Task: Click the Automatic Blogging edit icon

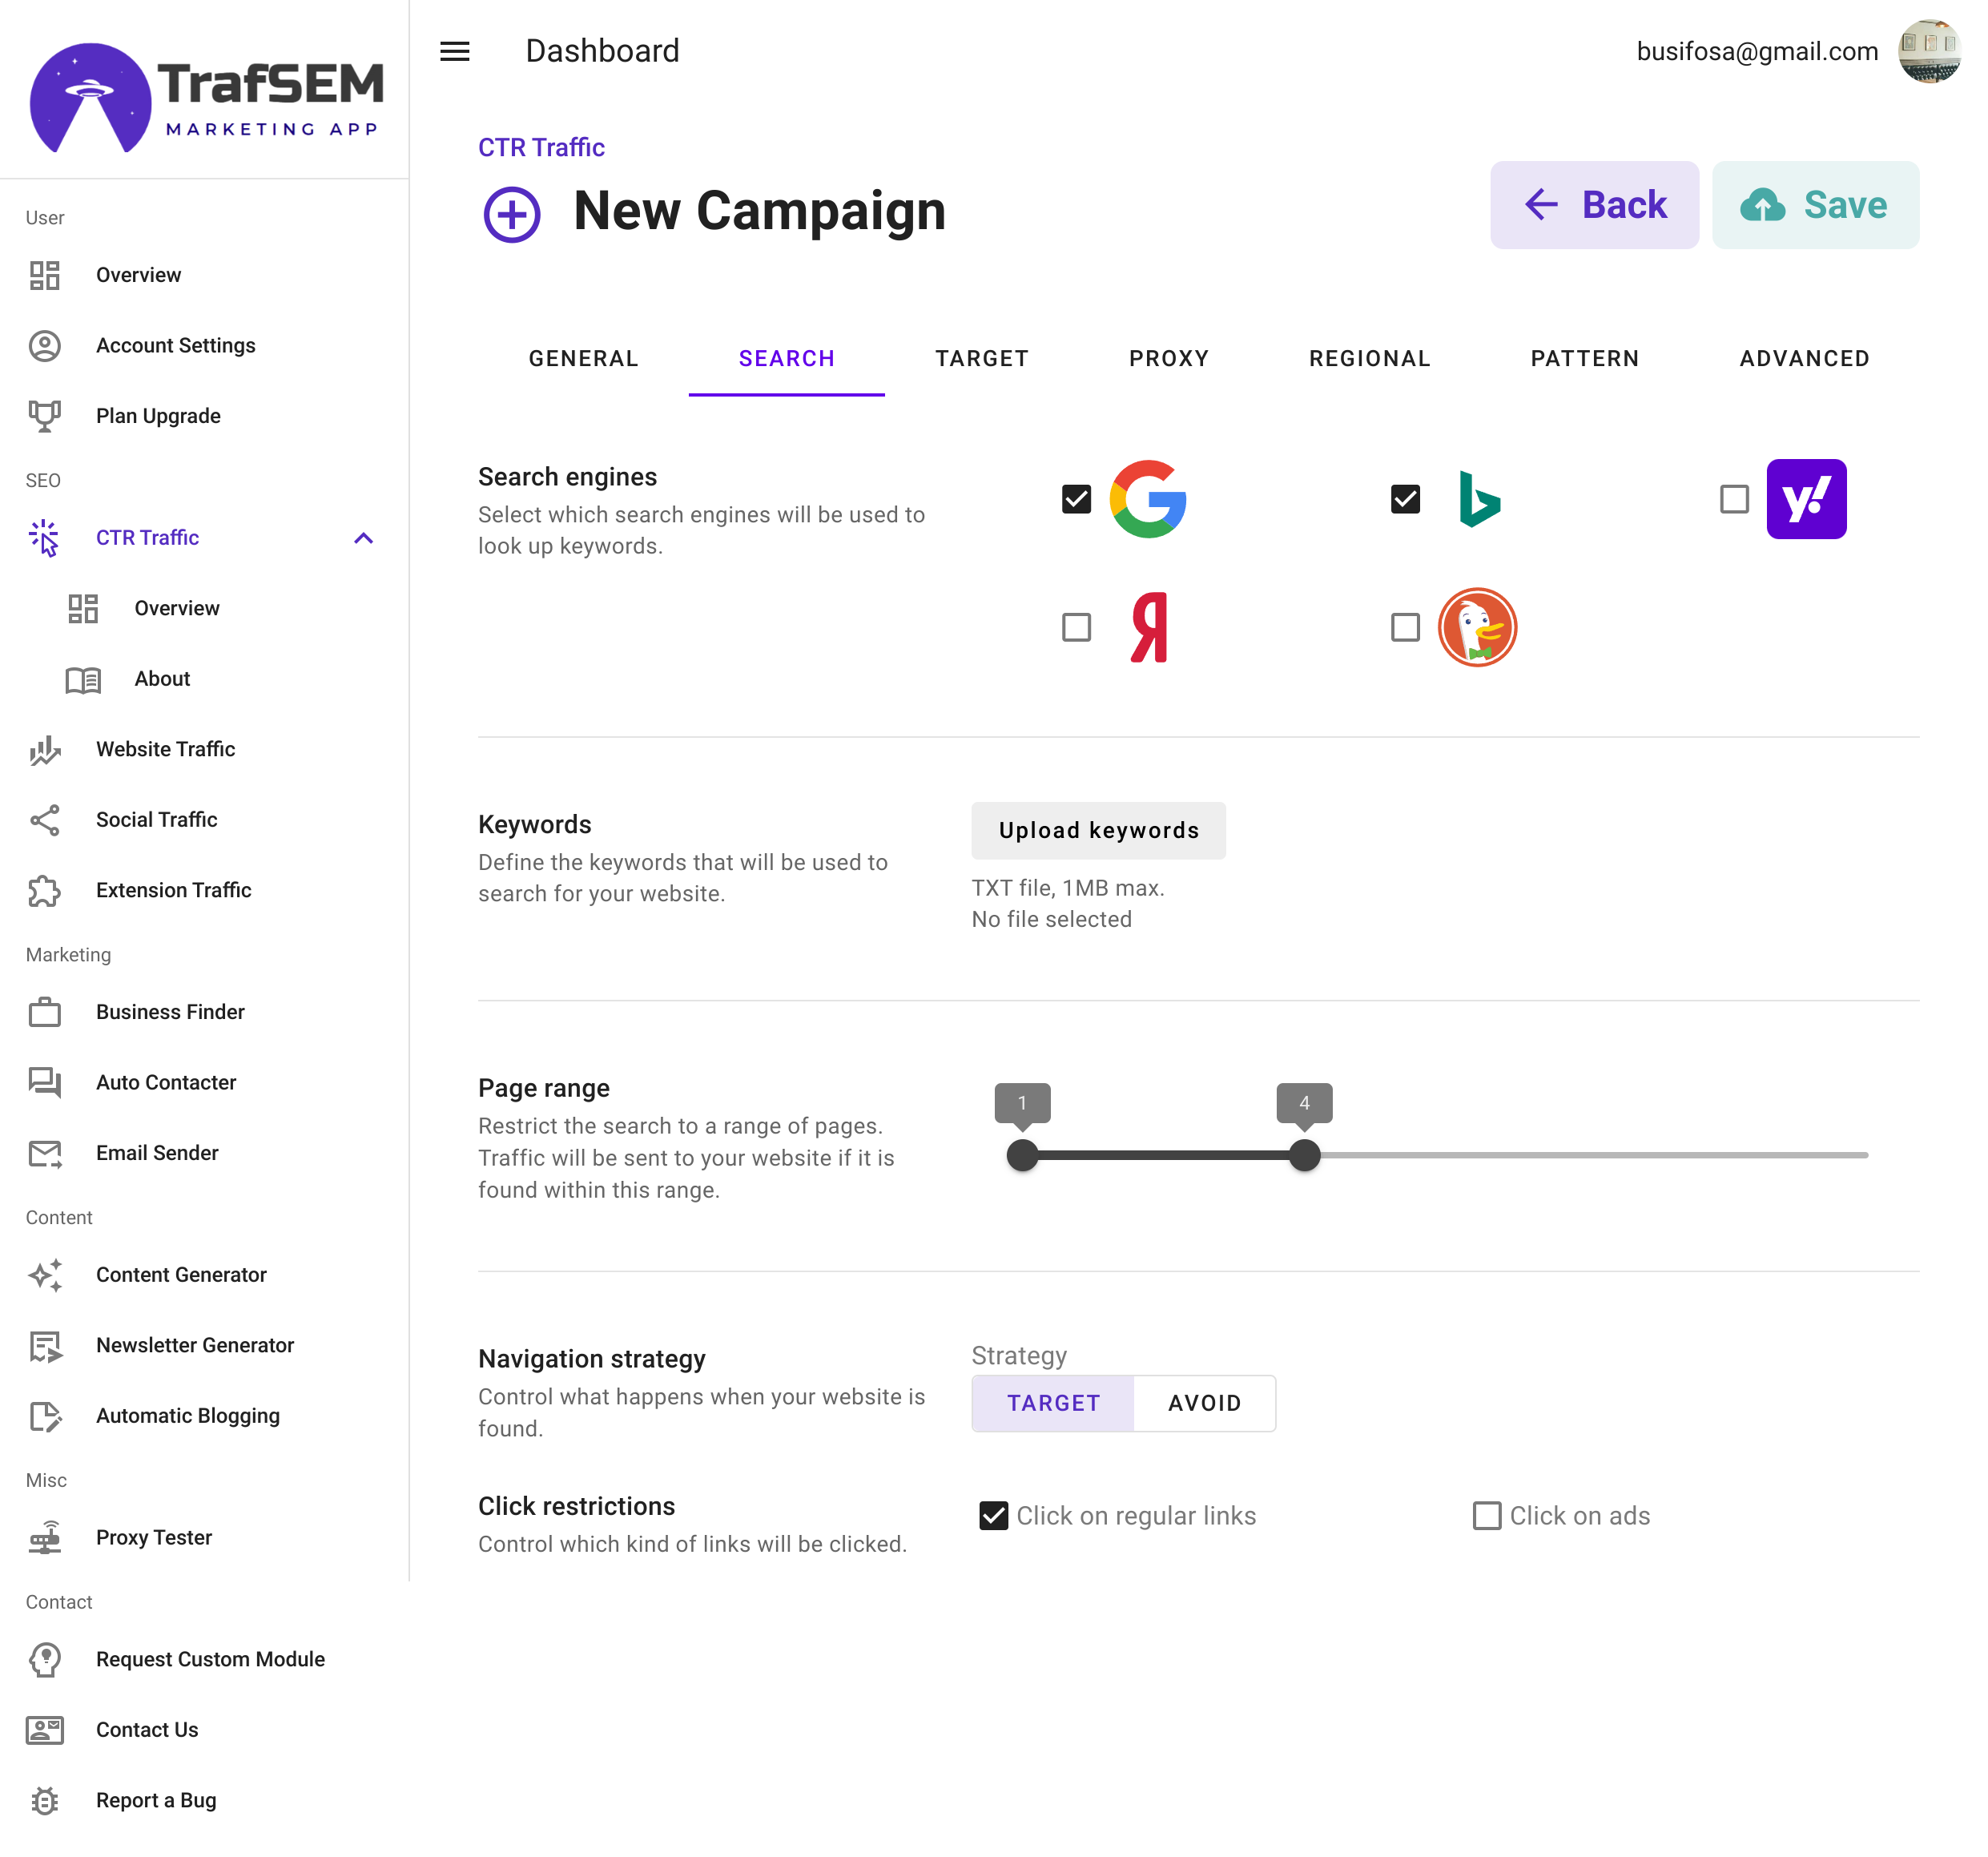Action: tap(45, 1416)
